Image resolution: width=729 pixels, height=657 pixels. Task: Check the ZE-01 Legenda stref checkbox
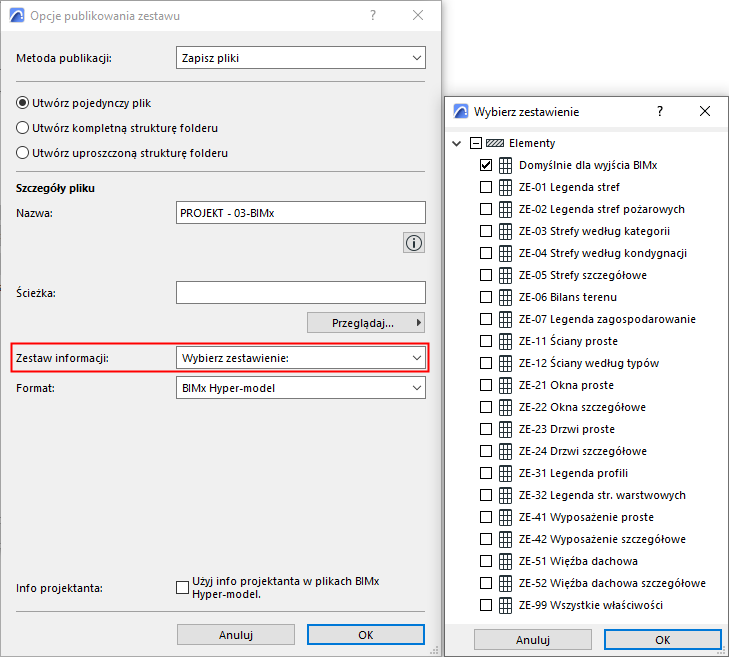[x=486, y=187]
